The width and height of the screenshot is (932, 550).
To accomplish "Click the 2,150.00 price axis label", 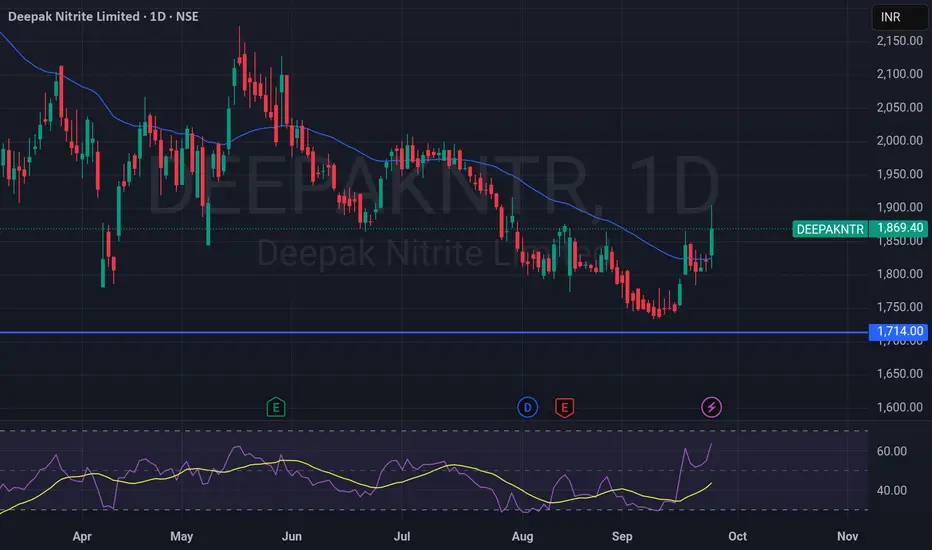I will click(x=899, y=41).
